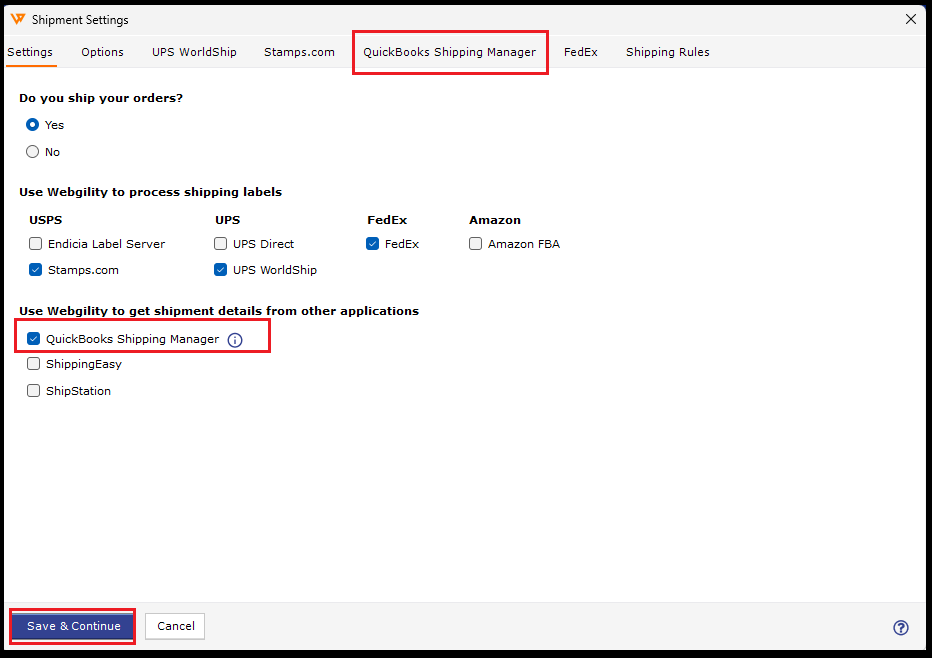This screenshot has width=932, height=658.
Task: Select the Yes radio button
Action: (33, 125)
